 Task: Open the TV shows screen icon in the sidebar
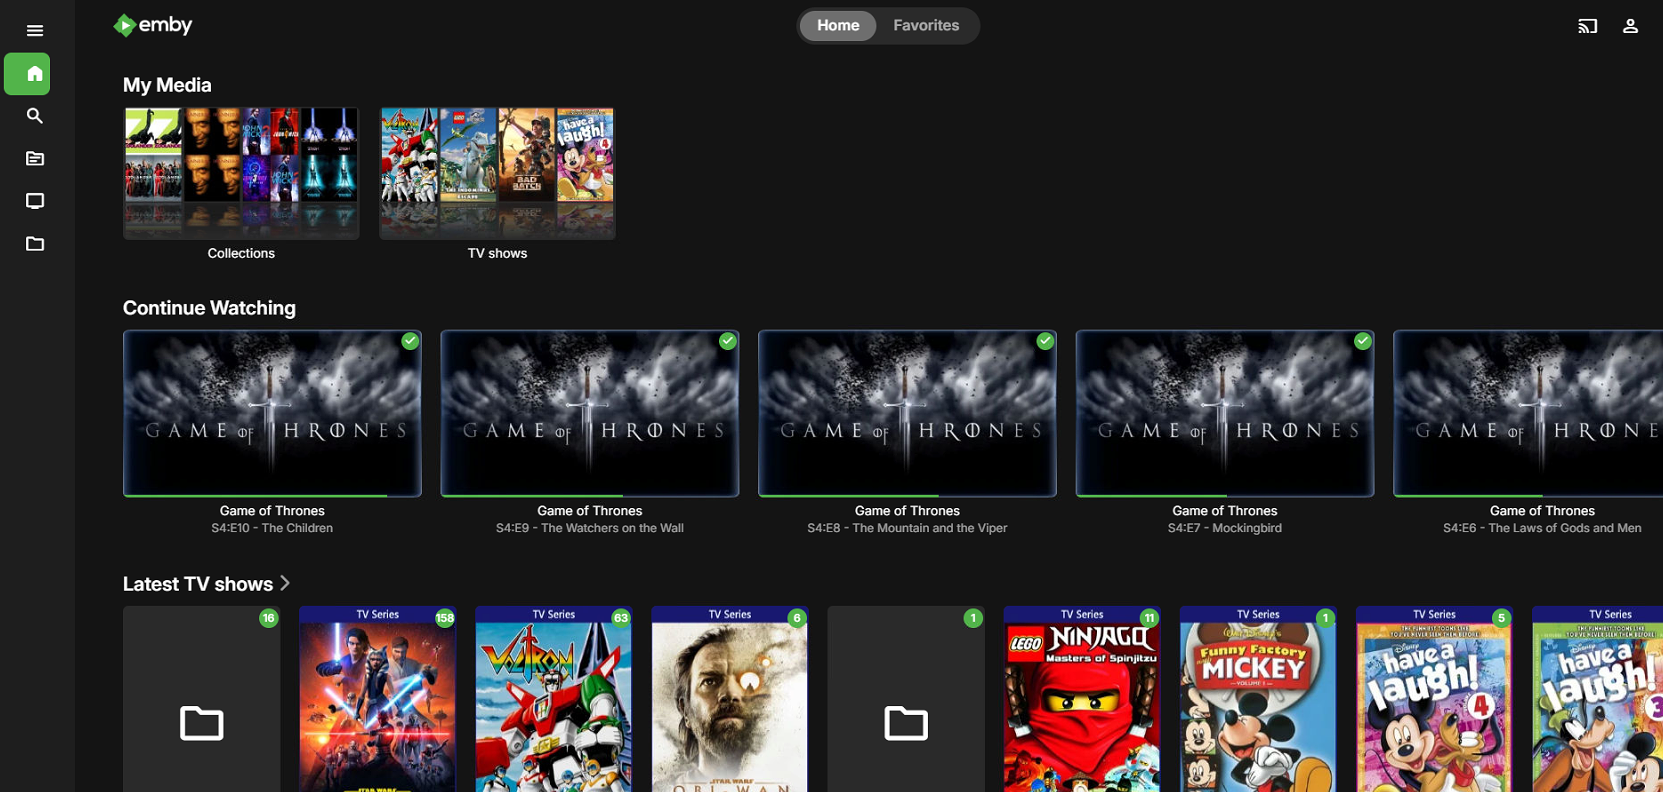point(35,201)
